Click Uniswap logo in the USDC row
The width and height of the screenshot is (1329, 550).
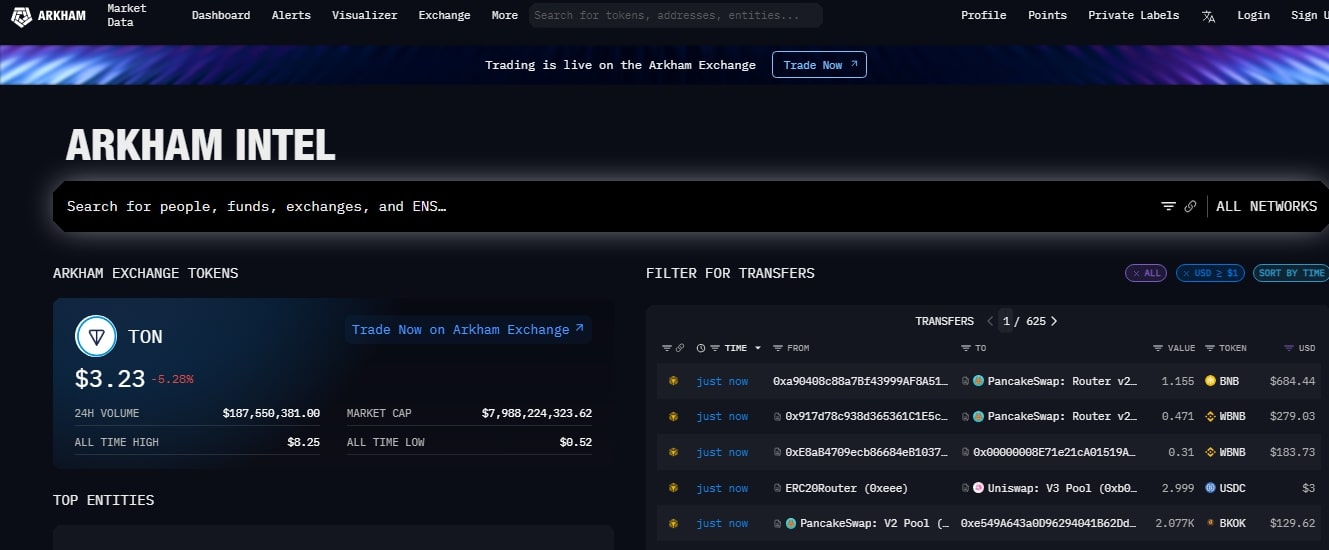click(x=978, y=488)
